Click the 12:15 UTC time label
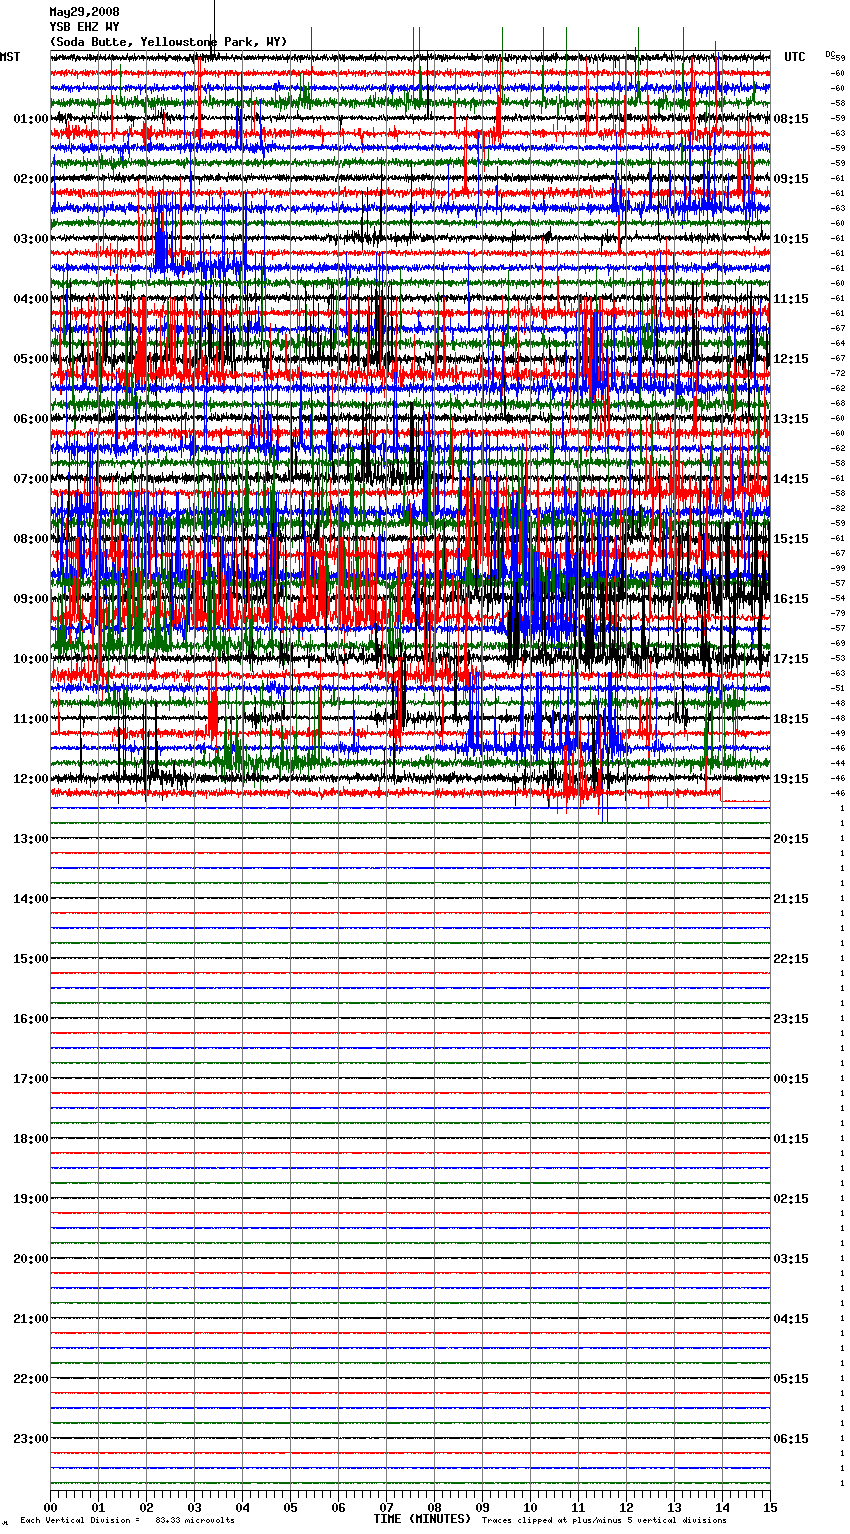Screen dimensions: 850x1534 click(x=791, y=359)
